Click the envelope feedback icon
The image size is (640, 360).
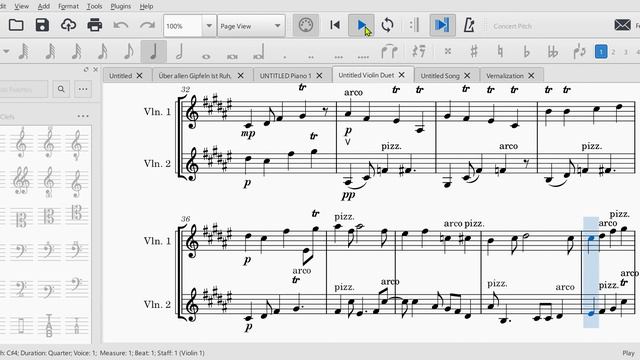point(622,25)
